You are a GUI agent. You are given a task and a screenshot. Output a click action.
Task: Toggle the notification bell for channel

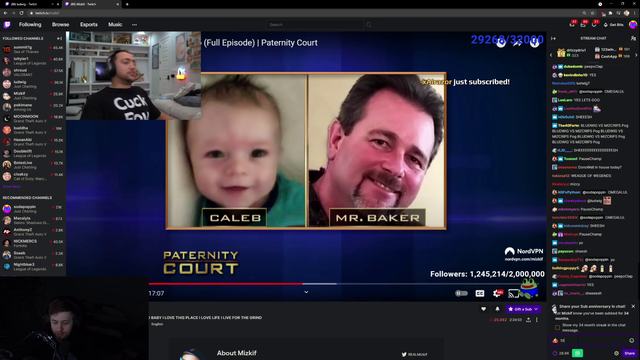(497, 309)
